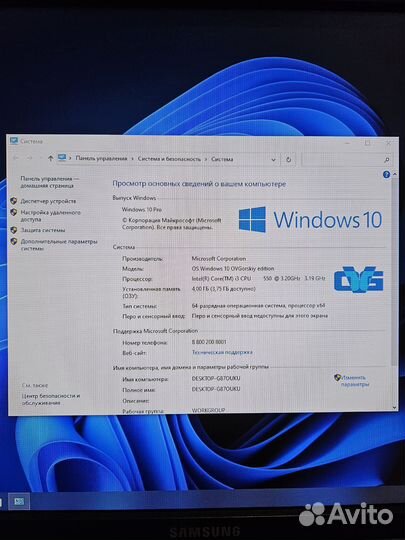Close the System window
Screen dimensions: 405x540
[x=388, y=143]
